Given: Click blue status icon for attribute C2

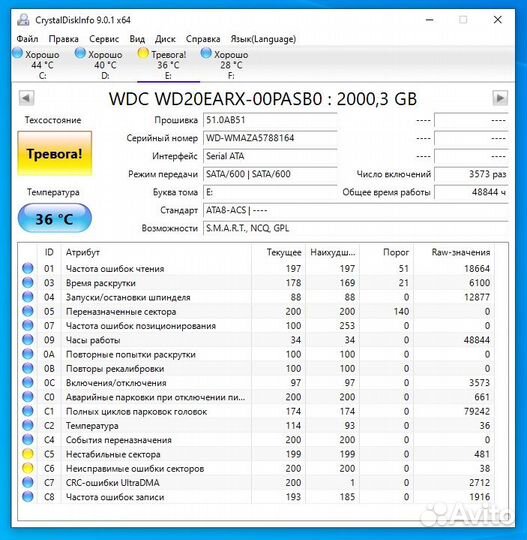Looking at the screenshot, I should pyautogui.click(x=28, y=426).
